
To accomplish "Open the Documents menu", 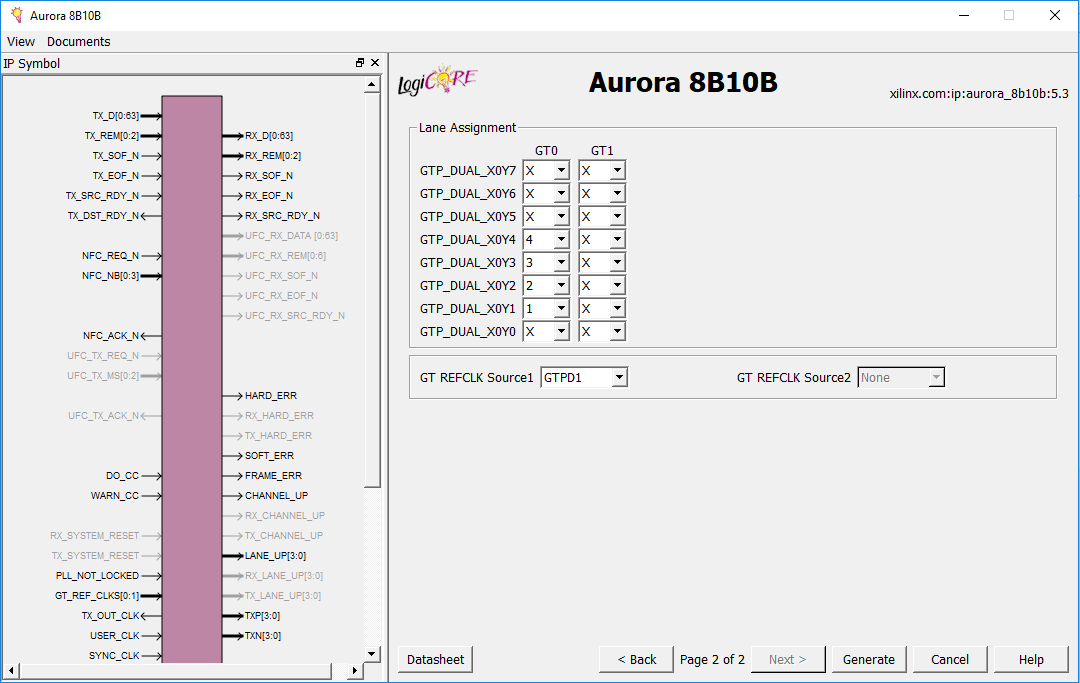I will click(78, 41).
